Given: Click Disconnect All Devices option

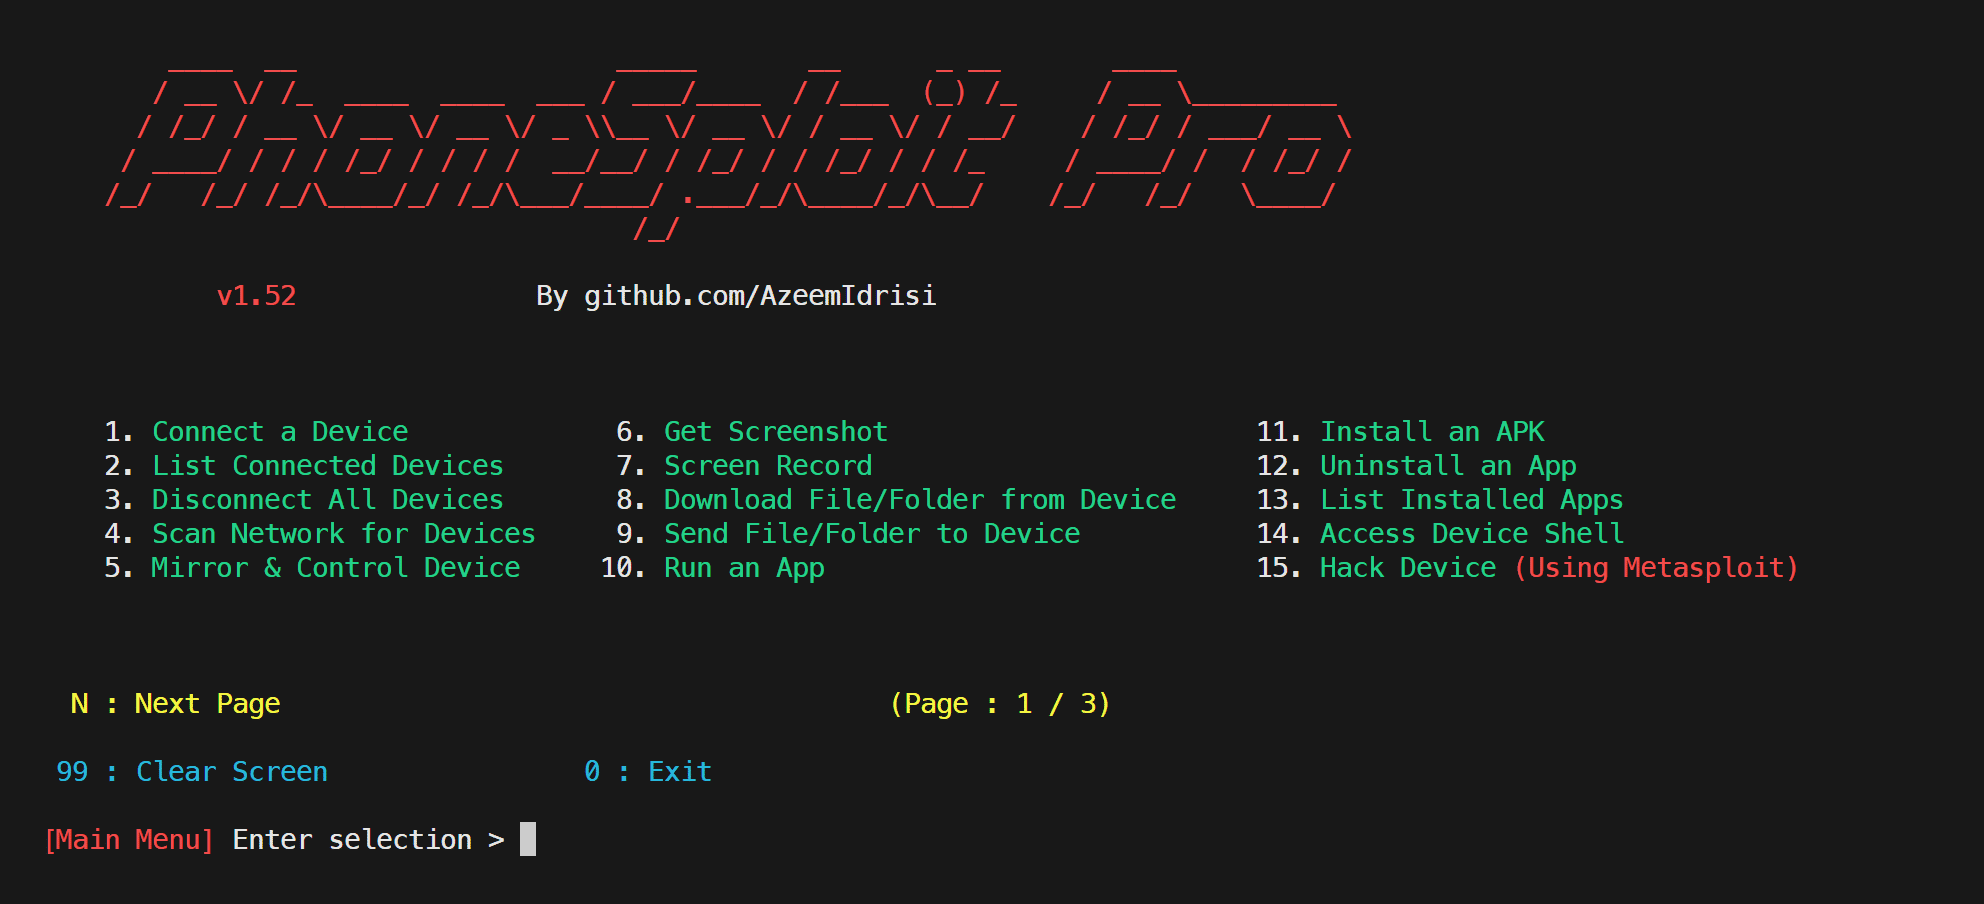Looking at the screenshot, I should pos(327,500).
